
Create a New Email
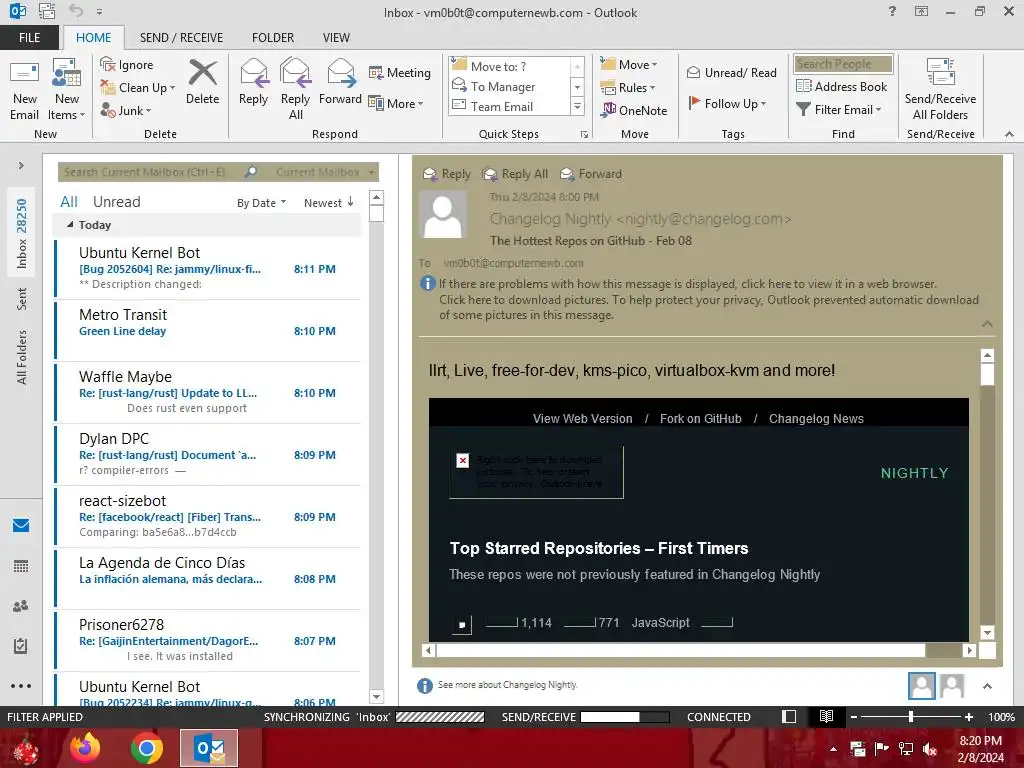tap(25, 89)
